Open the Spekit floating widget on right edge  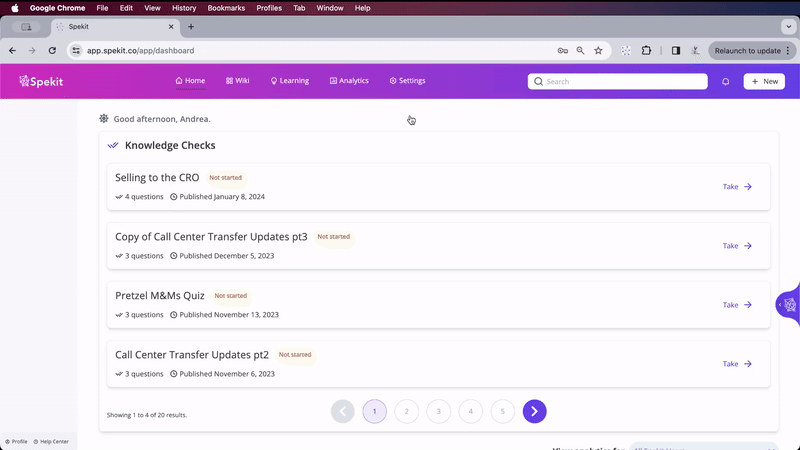[x=789, y=304]
